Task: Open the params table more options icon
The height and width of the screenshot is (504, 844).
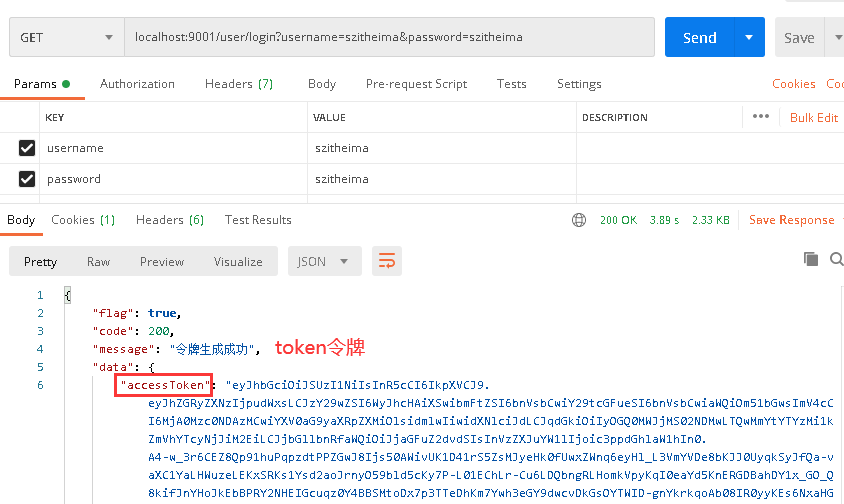Action: click(x=761, y=116)
